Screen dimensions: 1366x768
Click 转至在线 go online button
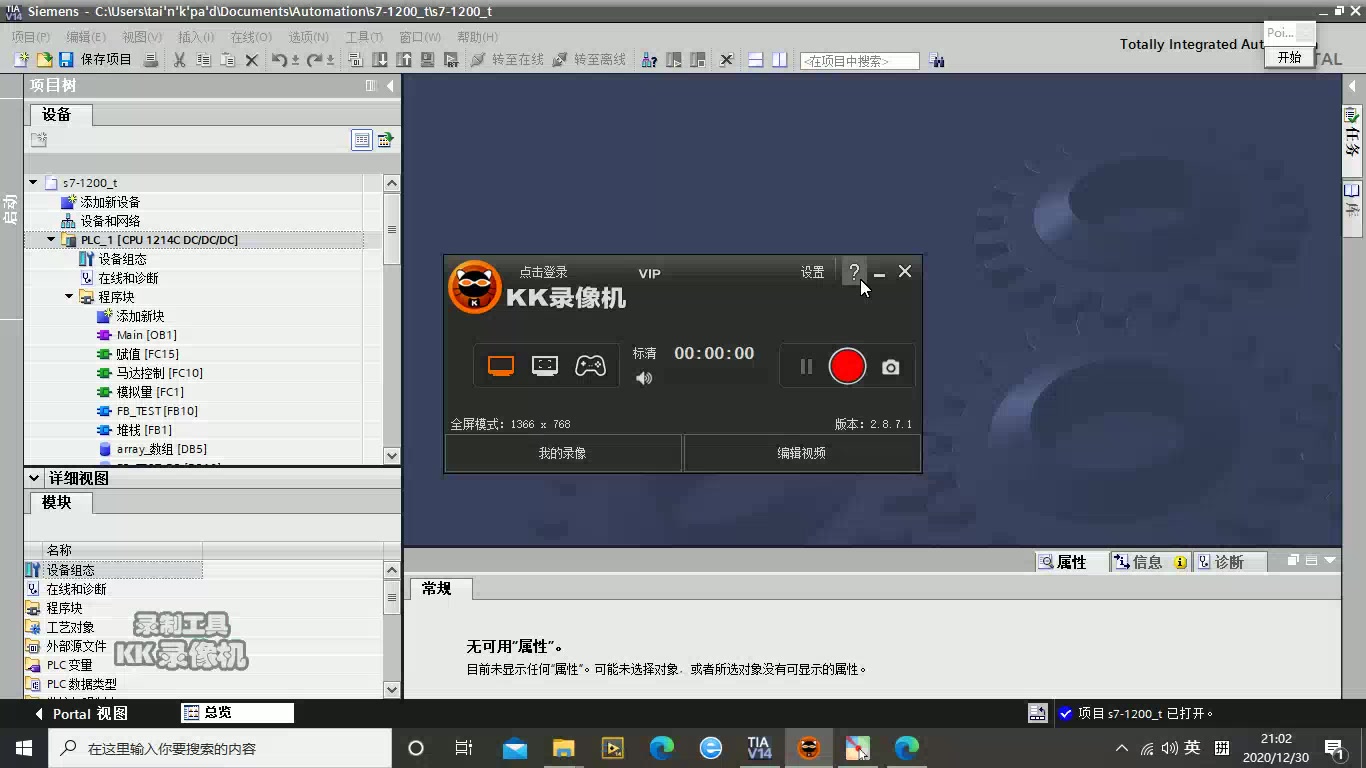[507, 60]
